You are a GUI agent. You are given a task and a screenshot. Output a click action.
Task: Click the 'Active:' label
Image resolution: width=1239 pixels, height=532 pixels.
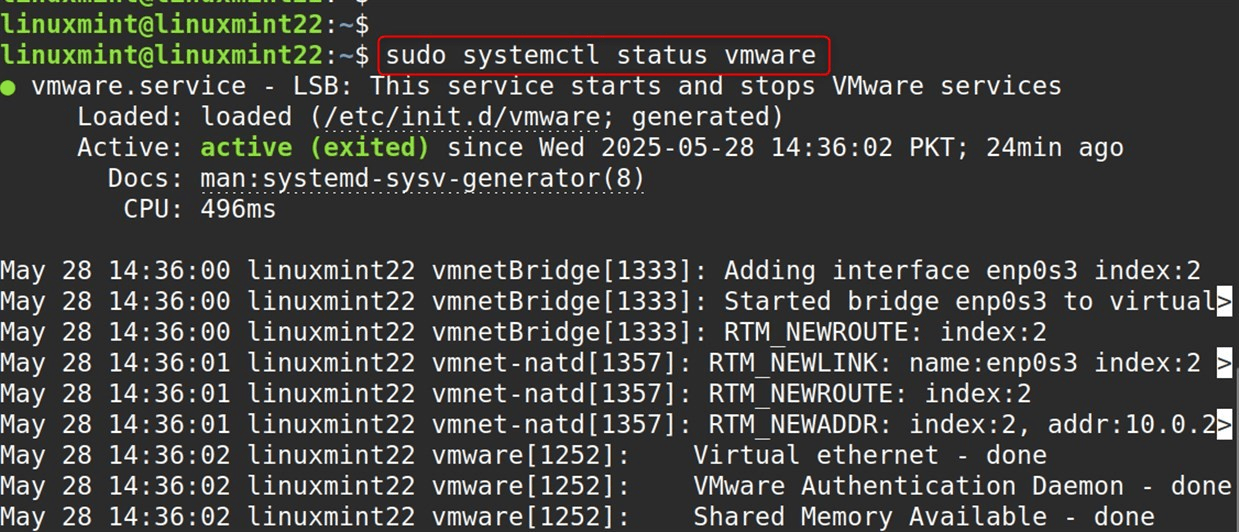coord(131,148)
